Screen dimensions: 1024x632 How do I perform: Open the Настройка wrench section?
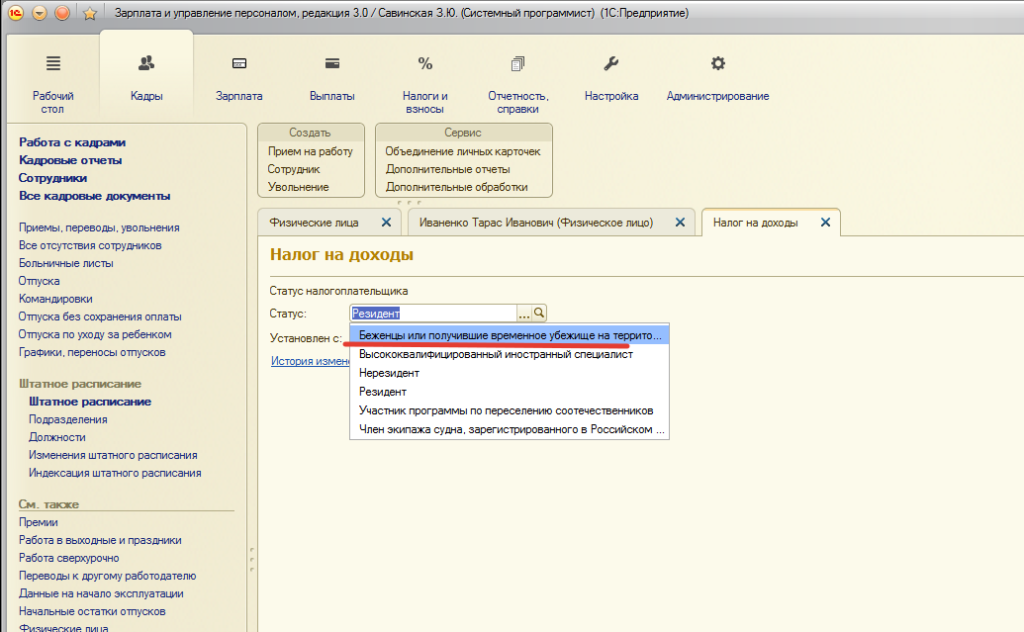point(611,78)
